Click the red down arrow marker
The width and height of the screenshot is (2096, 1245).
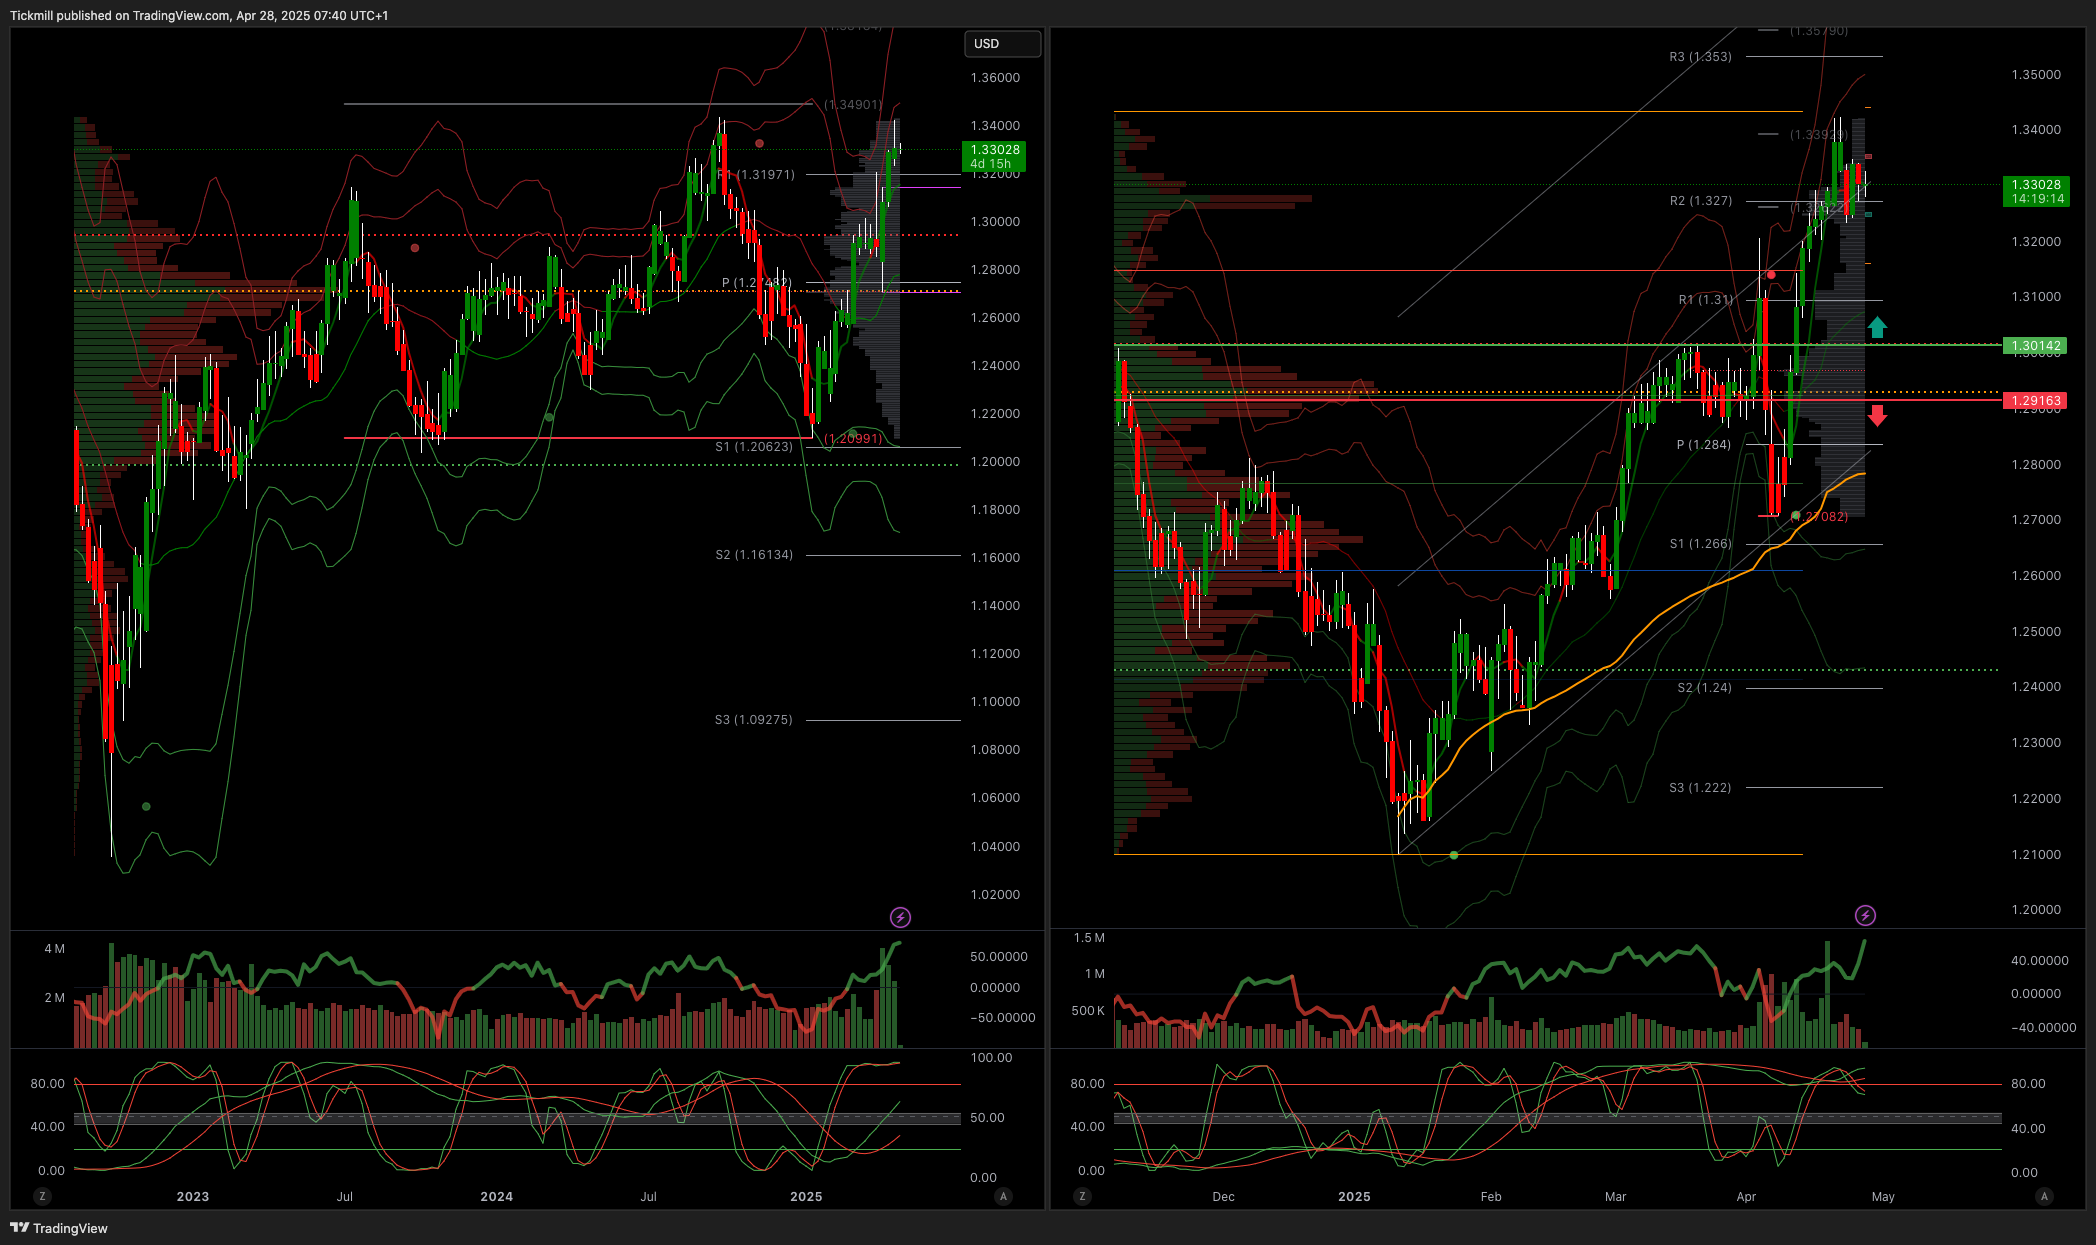[1877, 416]
